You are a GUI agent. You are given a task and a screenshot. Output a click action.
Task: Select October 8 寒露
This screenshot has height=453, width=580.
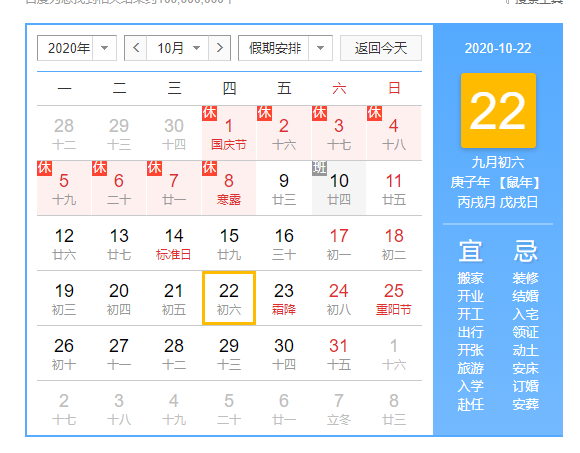pos(229,188)
